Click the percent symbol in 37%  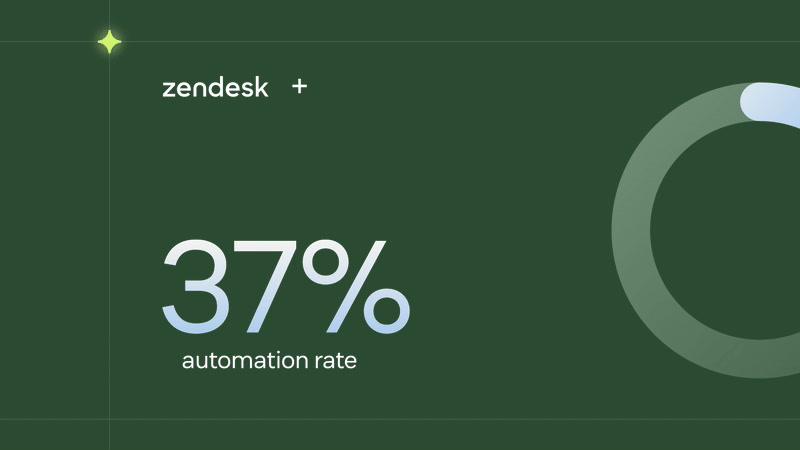pos(357,287)
